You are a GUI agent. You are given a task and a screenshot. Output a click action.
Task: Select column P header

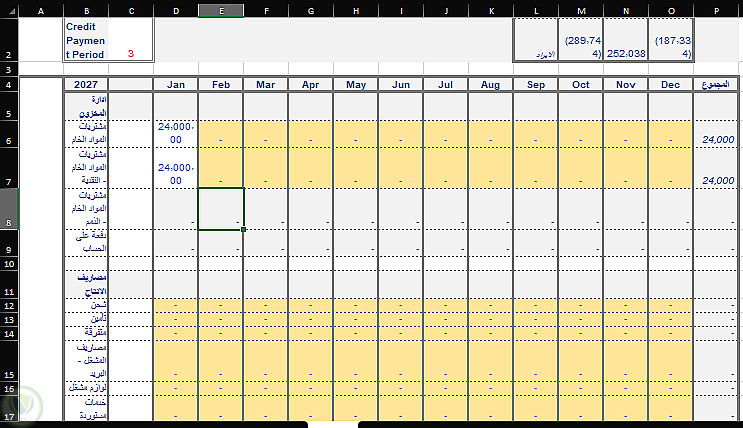(x=716, y=10)
